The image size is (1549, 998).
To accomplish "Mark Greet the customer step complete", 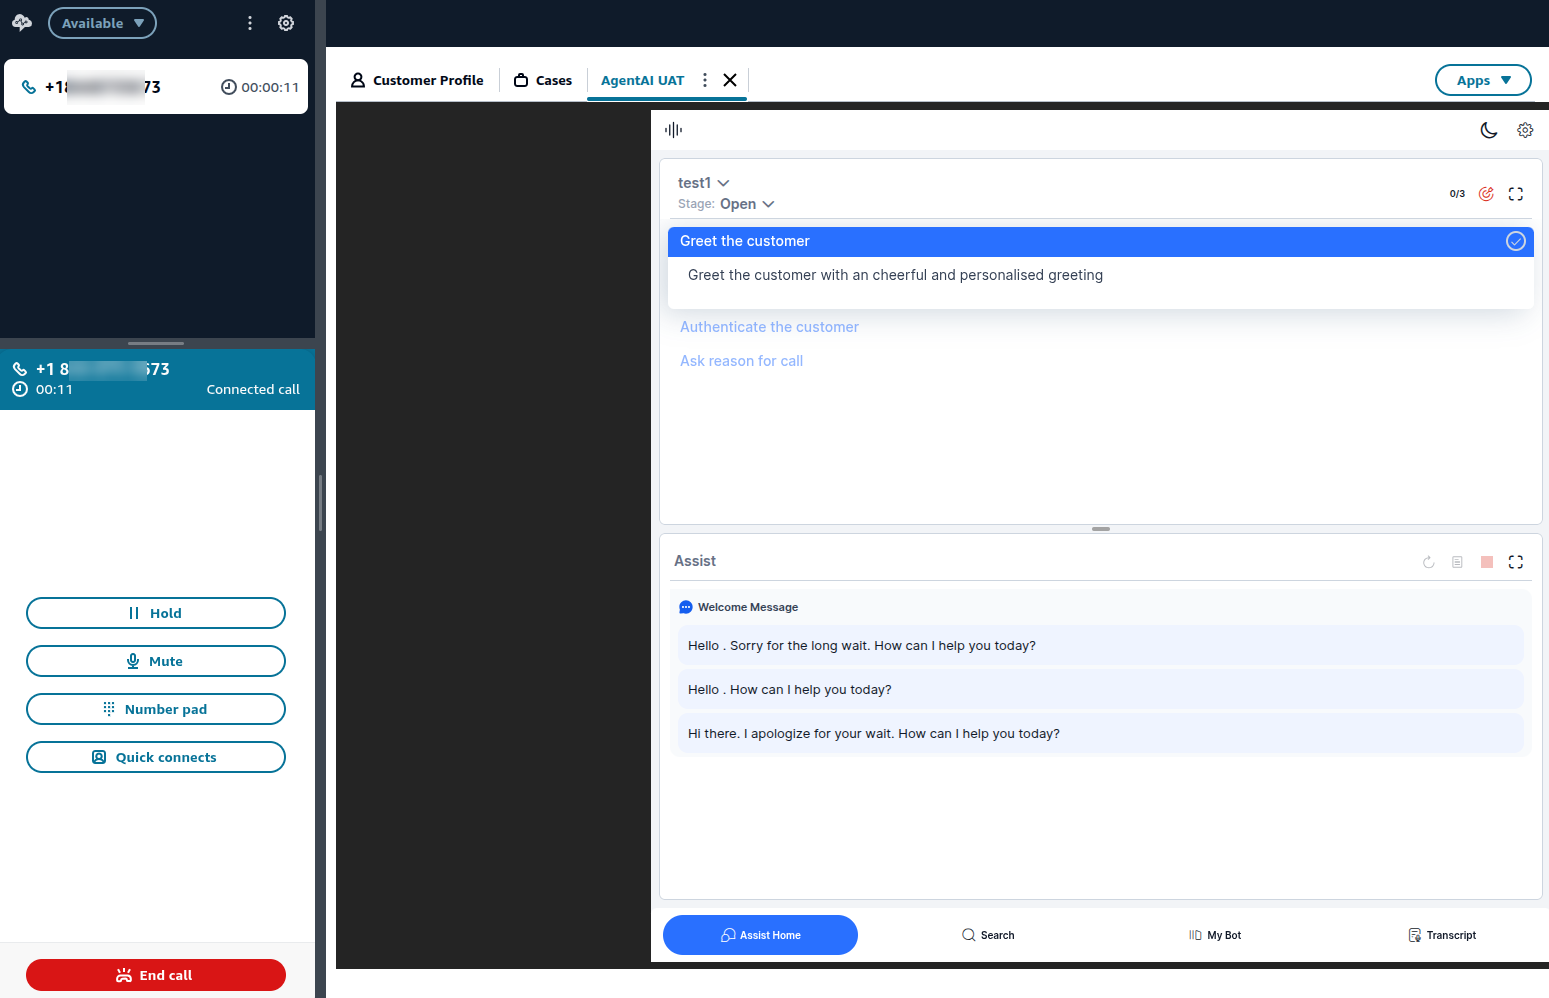I will click(1516, 241).
